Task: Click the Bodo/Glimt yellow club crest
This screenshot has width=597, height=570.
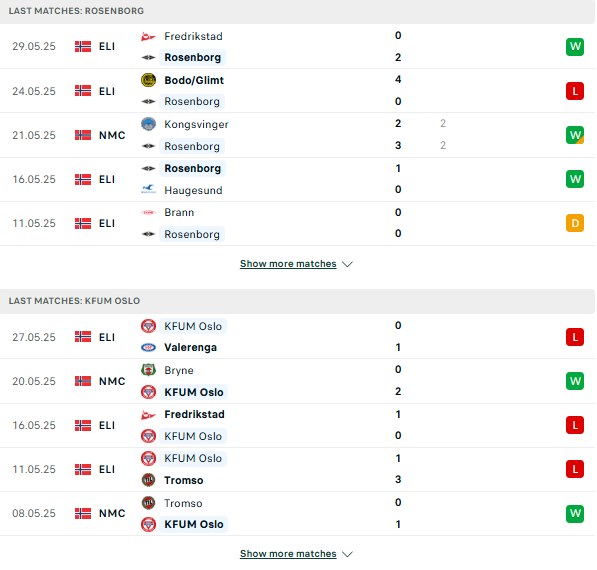Action: 148,80
